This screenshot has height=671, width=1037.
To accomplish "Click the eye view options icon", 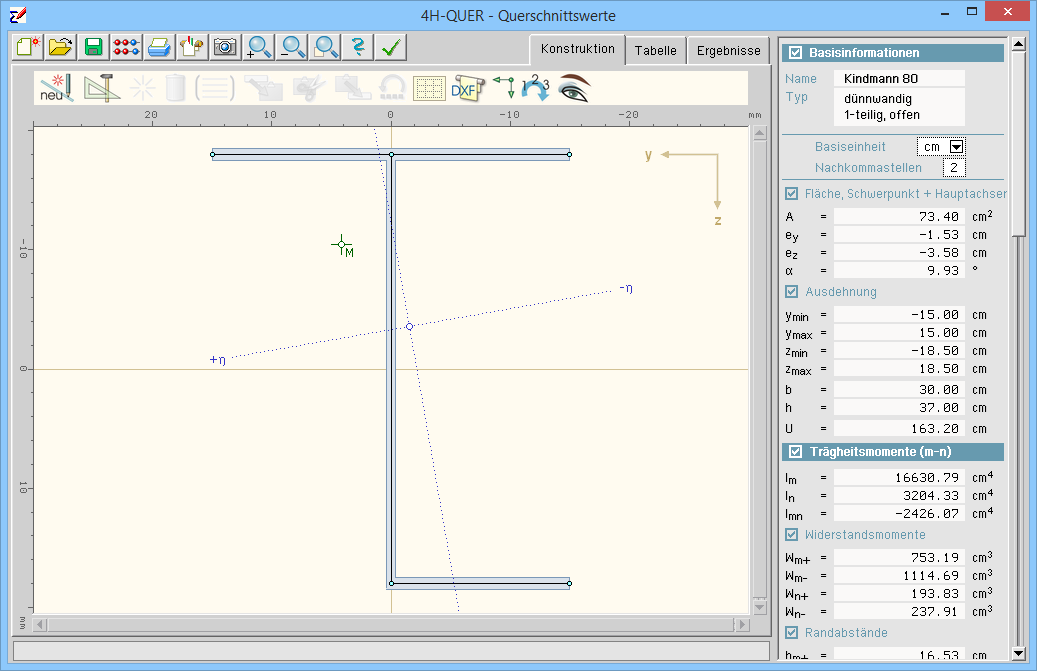I will point(574,88).
